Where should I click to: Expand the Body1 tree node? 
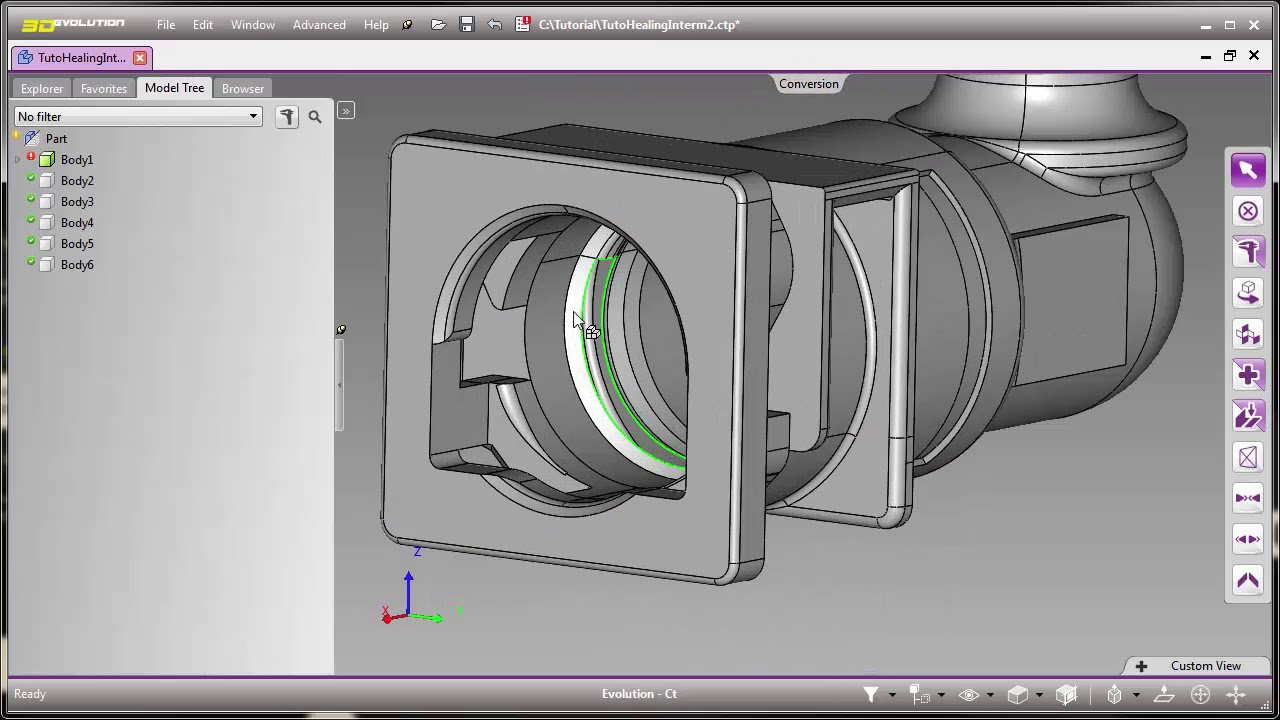(x=18, y=160)
